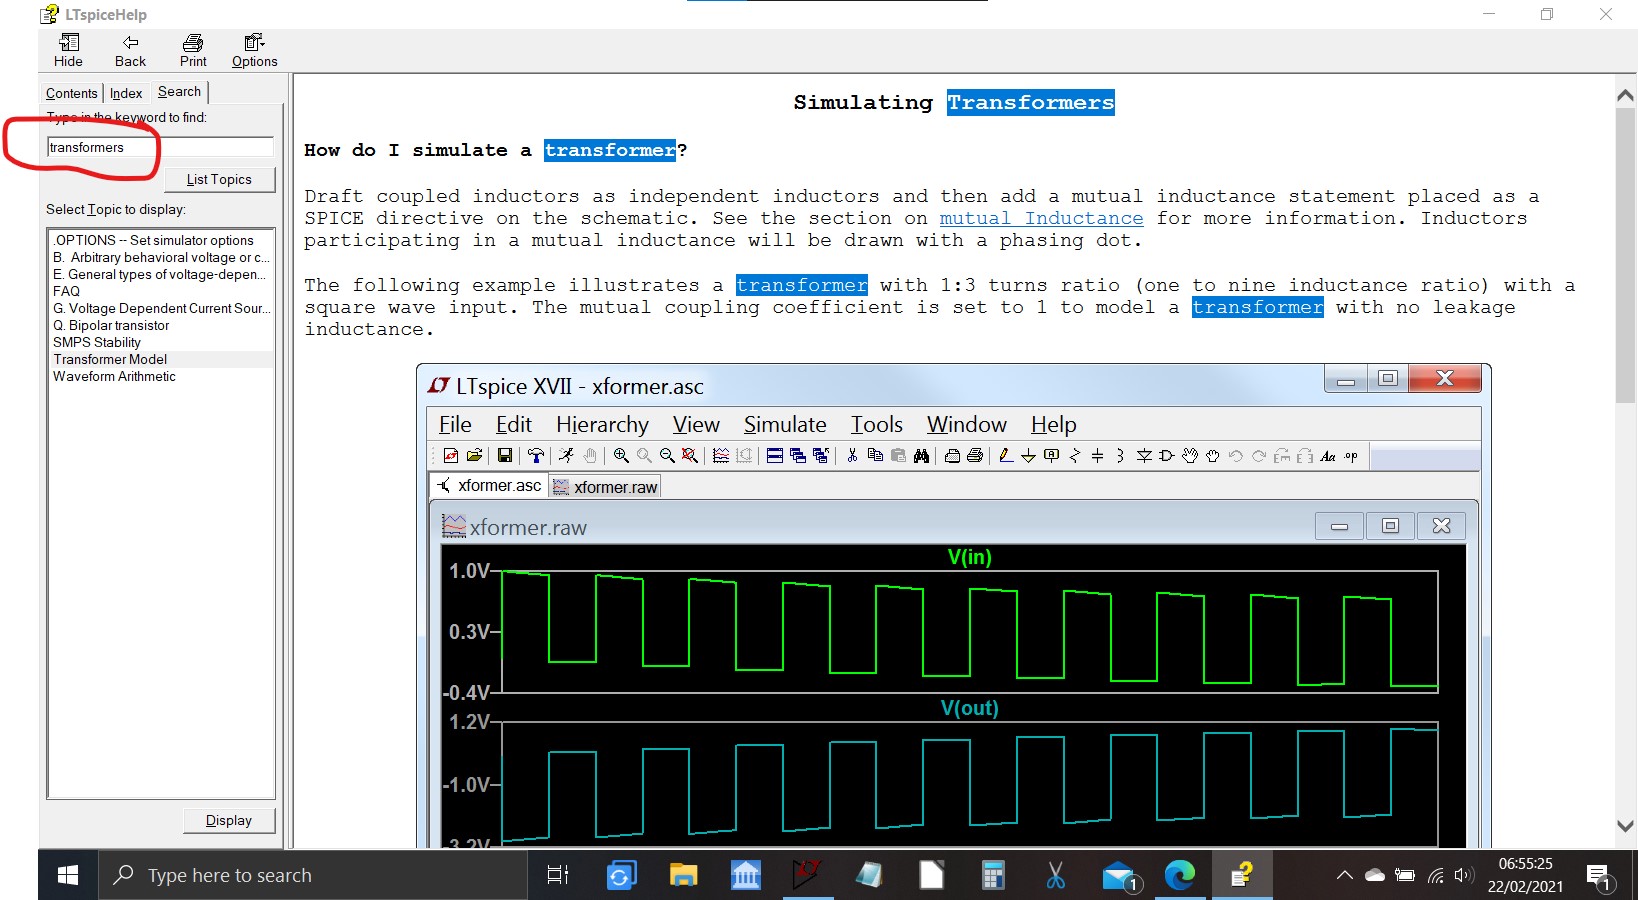Viewport: 1638px width, 900px height.
Task: Select 'Transformer Model' topic
Action: pyautogui.click(x=110, y=359)
